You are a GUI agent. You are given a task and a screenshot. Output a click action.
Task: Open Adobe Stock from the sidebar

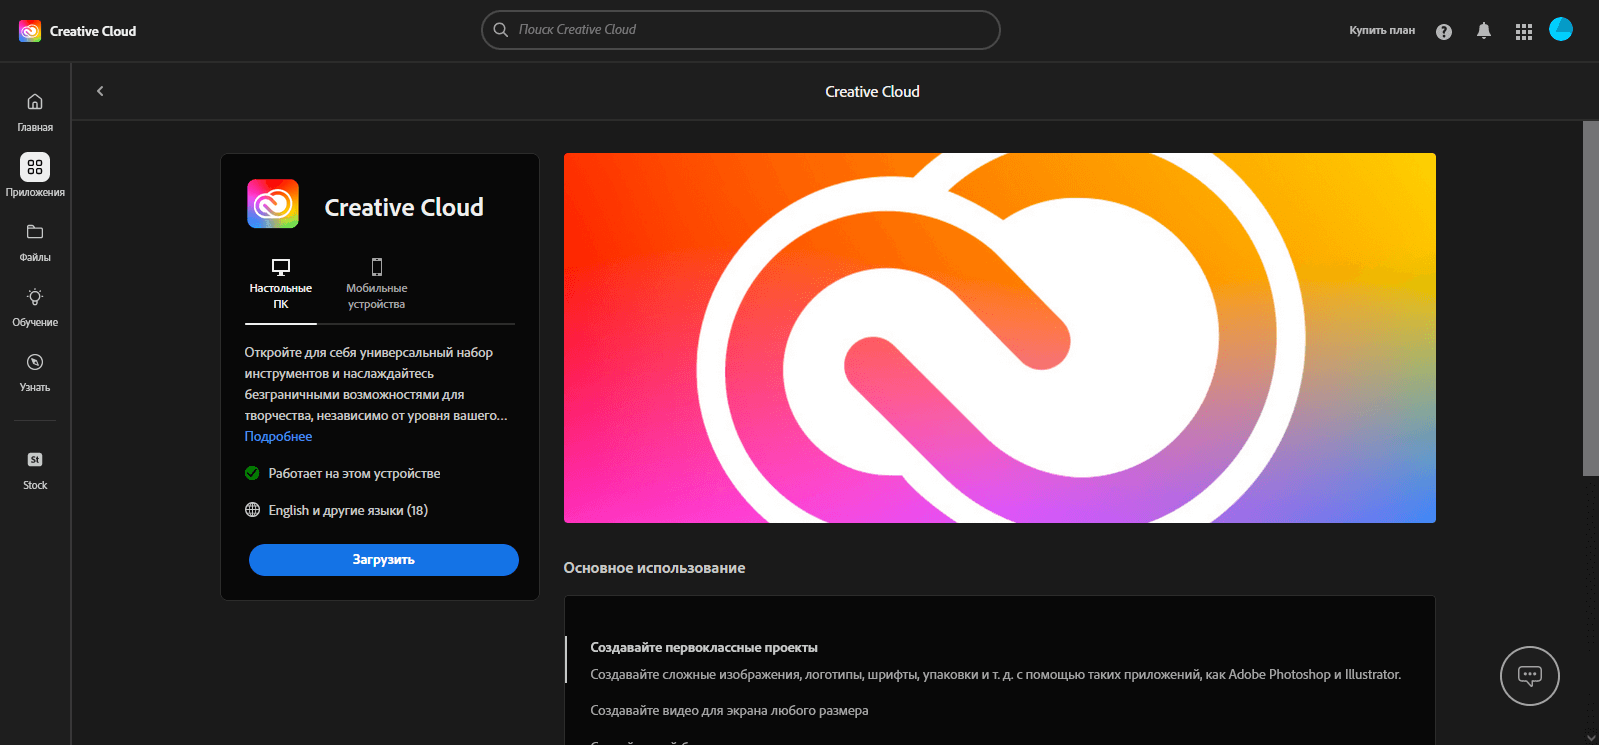click(35, 460)
